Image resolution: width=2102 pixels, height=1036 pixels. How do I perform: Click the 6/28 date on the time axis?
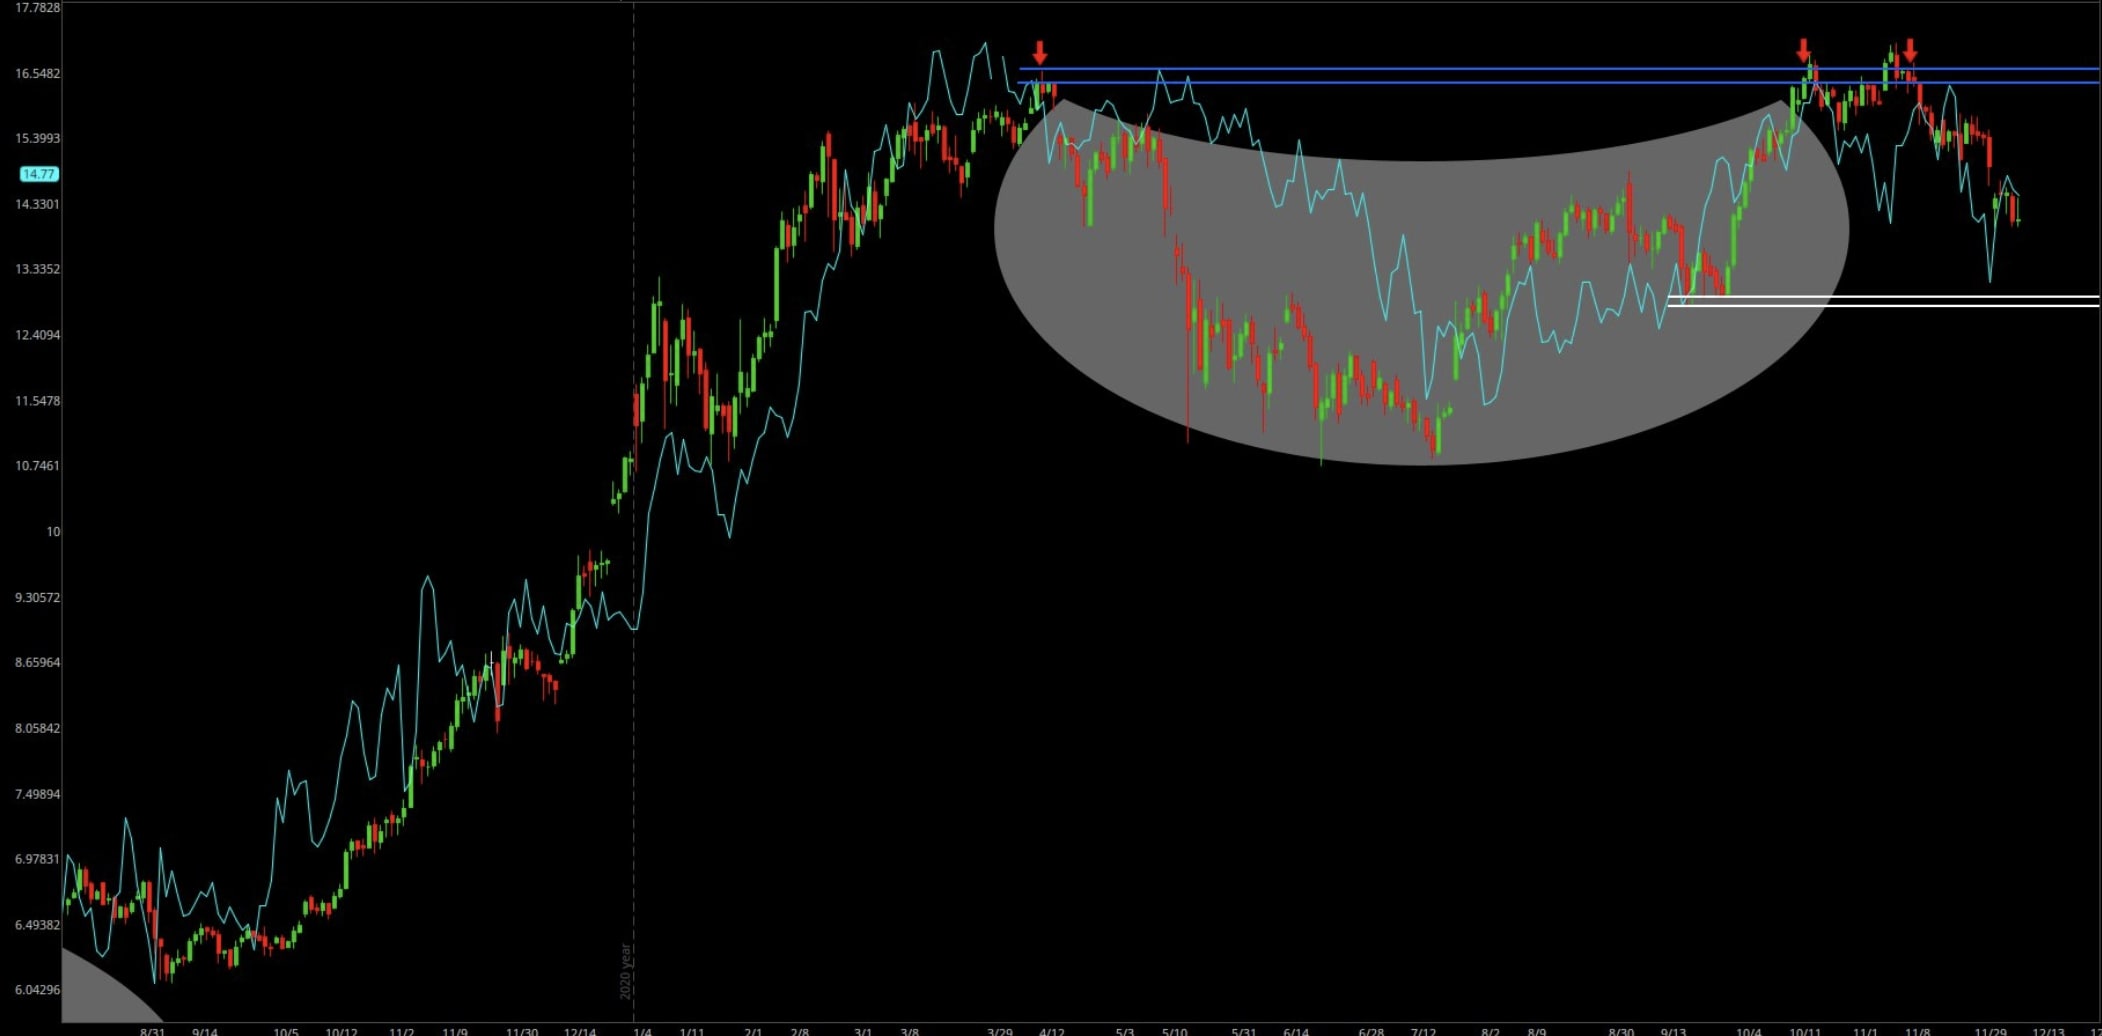coord(1371,1031)
